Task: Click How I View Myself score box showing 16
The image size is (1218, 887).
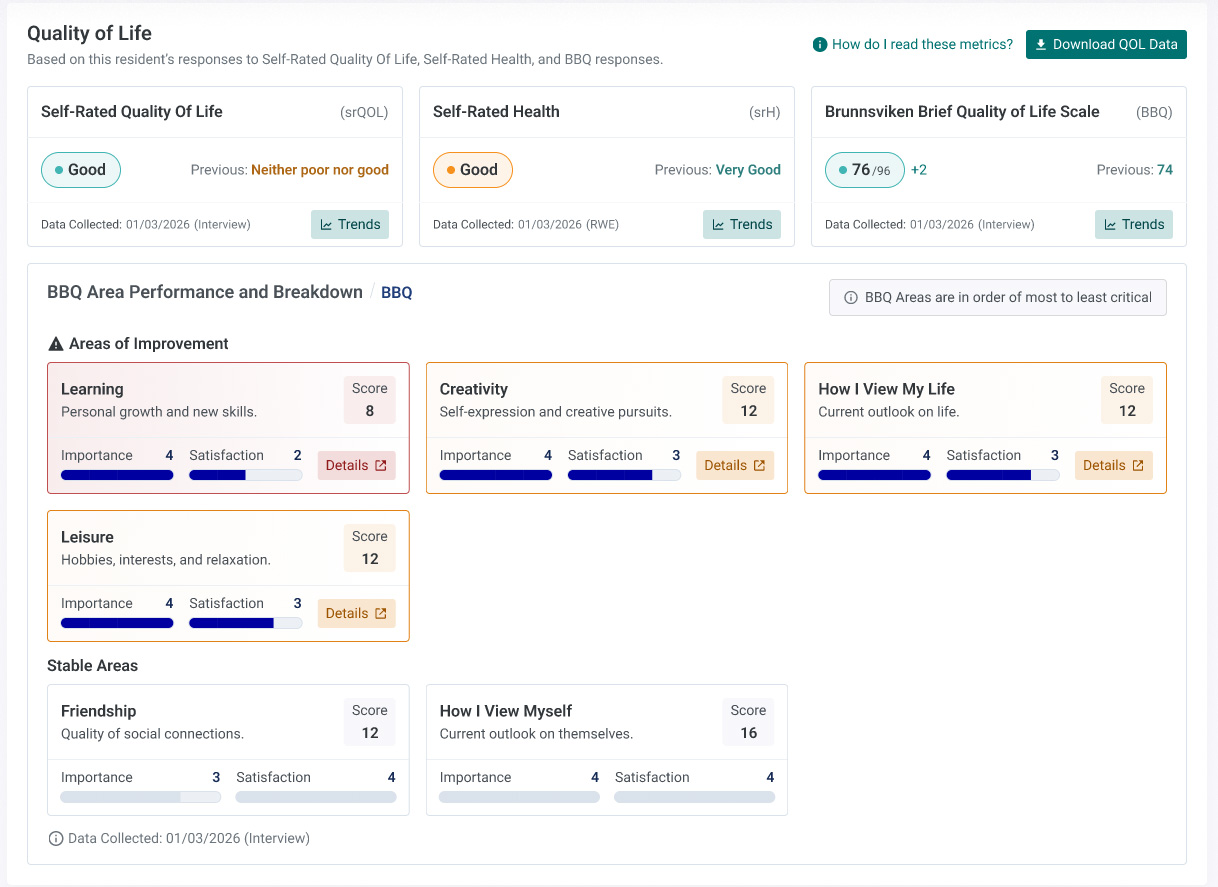Action: coord(748,722)
